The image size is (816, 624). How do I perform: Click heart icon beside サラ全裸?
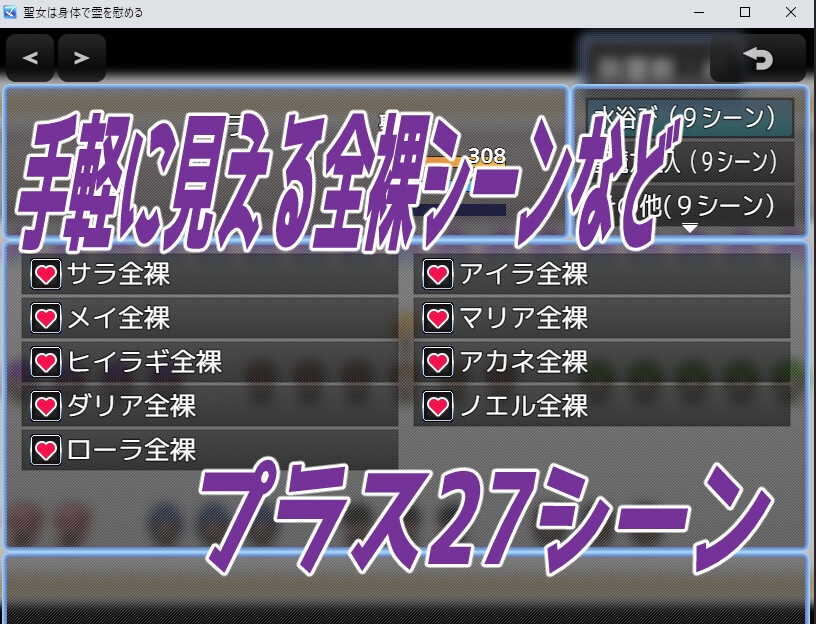[46, 274]
